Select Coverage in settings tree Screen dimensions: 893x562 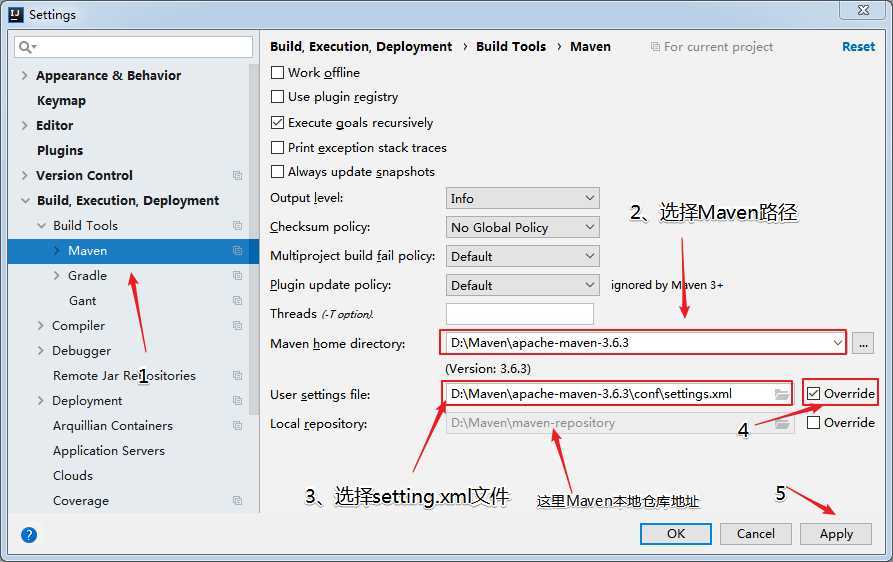click(x=81, y=501)
